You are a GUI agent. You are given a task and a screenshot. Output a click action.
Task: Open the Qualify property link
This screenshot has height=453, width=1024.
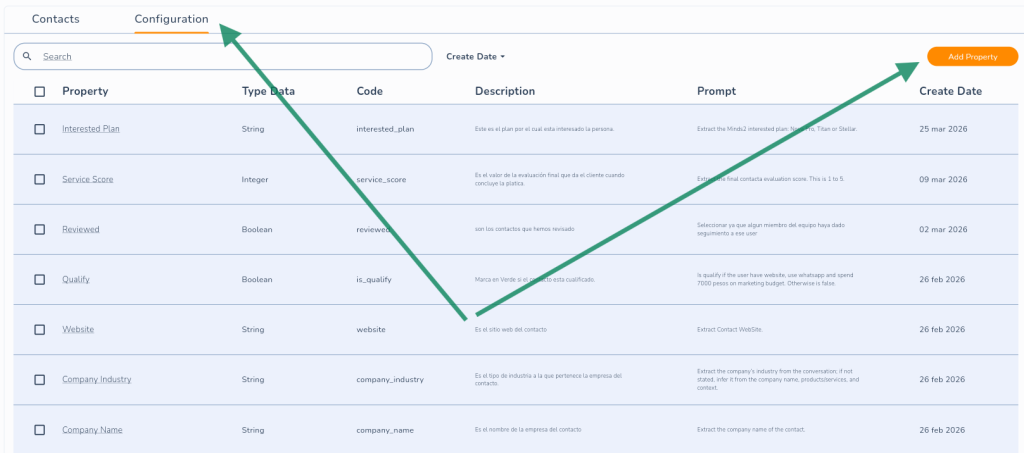76,279
